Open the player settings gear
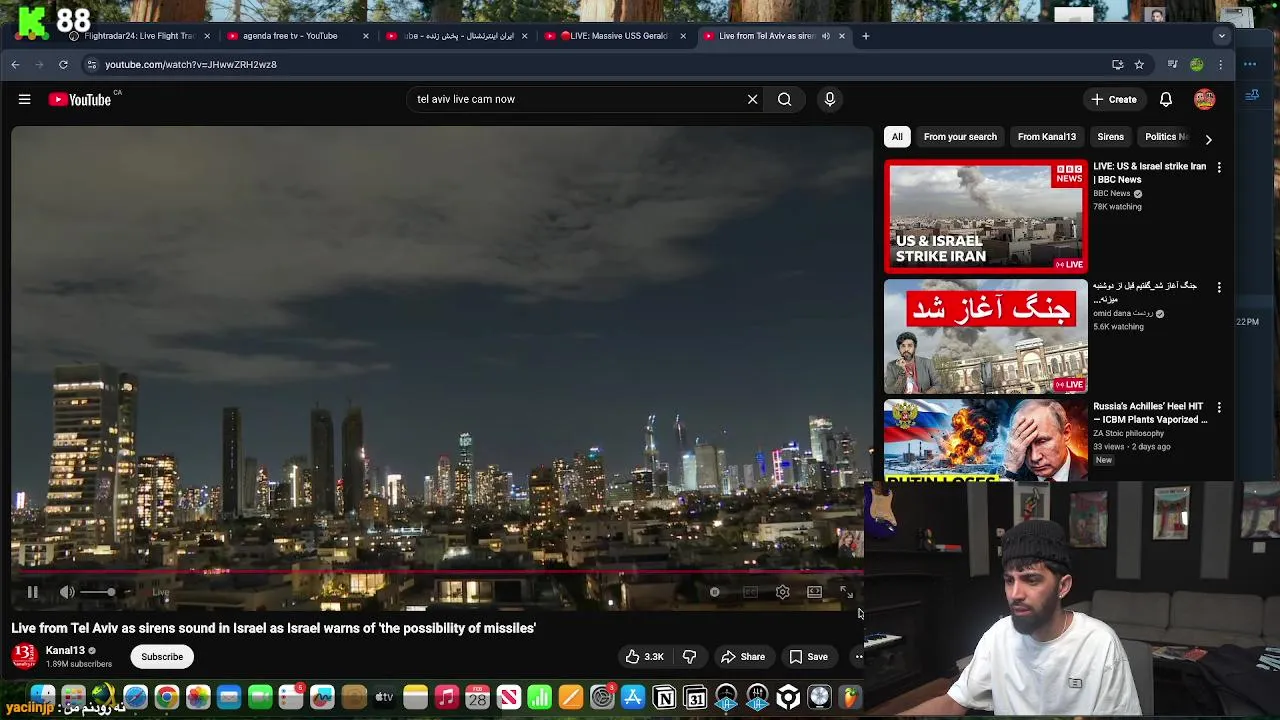 (783, 592)
